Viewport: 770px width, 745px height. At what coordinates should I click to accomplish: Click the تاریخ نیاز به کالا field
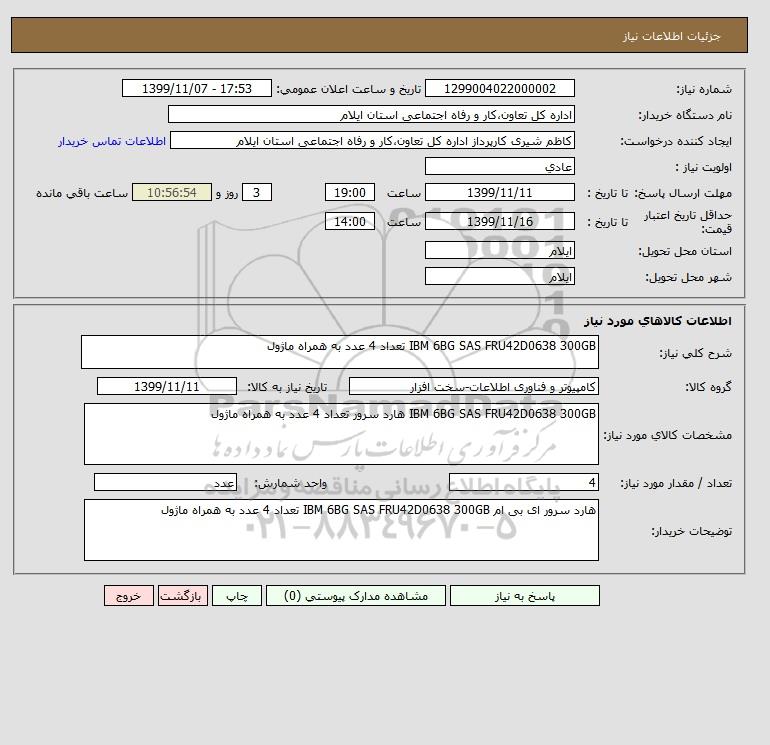click(167, 386)
